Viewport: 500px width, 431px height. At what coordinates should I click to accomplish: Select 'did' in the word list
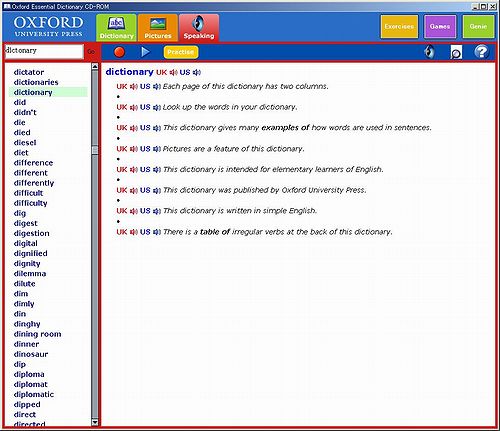20,102
